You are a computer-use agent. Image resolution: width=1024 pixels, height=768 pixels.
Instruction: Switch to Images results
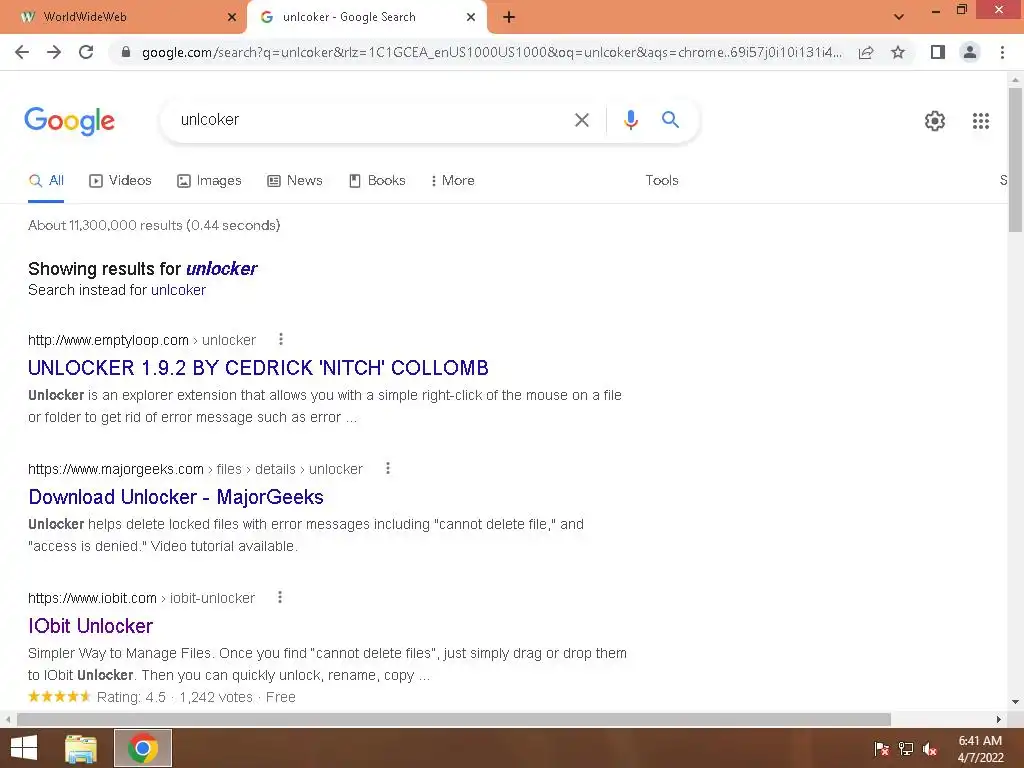tap(209, 181)
